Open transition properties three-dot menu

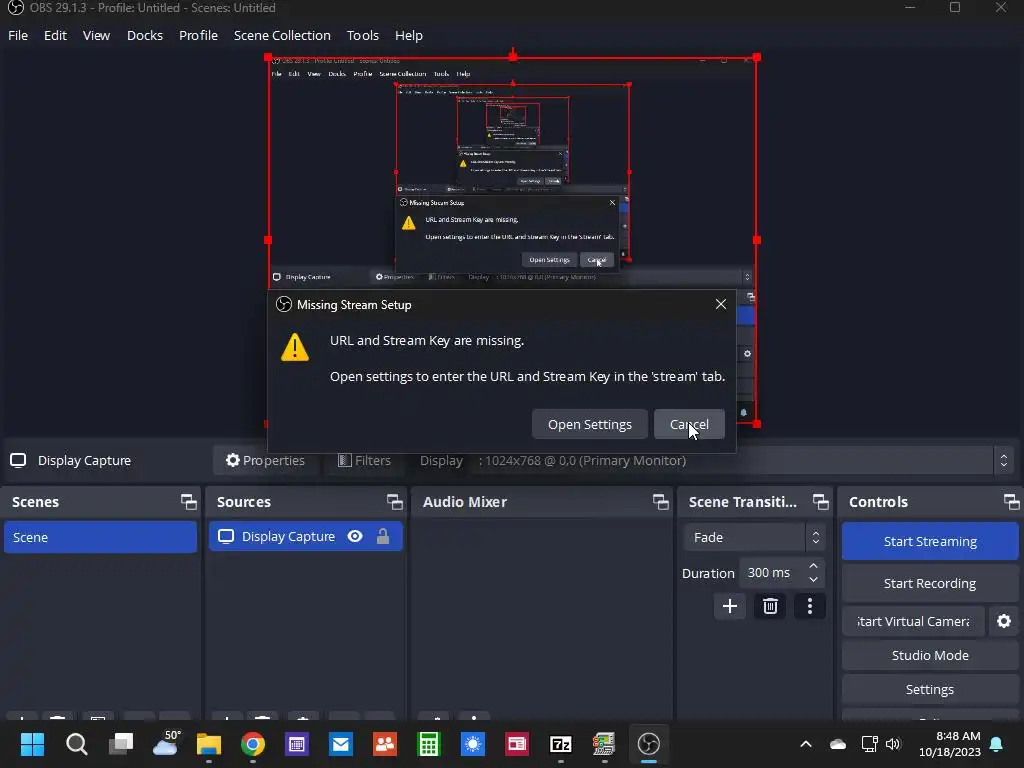click(x=810, y=606)
